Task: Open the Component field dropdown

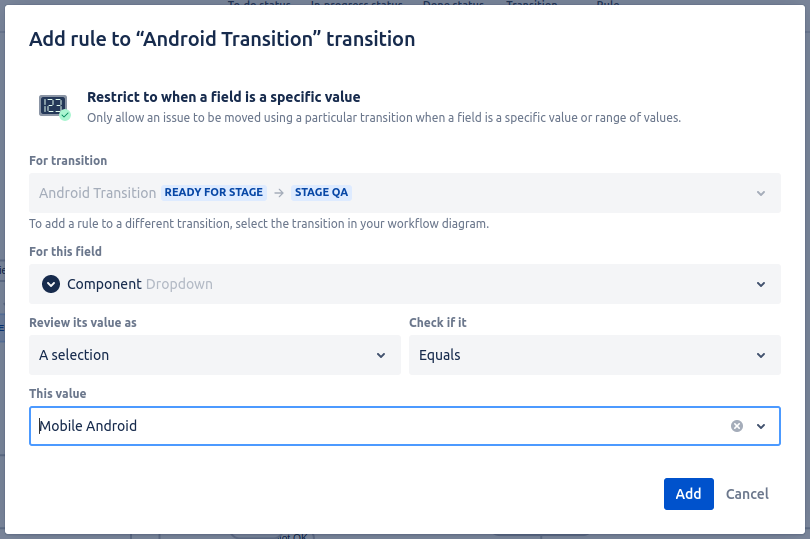Action: tap(404, 284)
